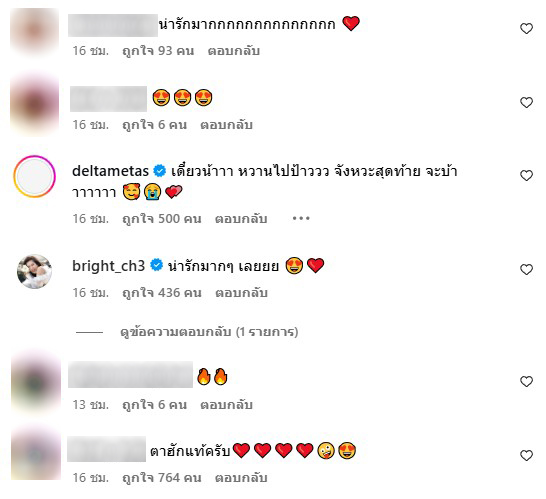Viewport: 546px width, 499px height.
Task: Like the deltametas comment
Action: (526, 176)
